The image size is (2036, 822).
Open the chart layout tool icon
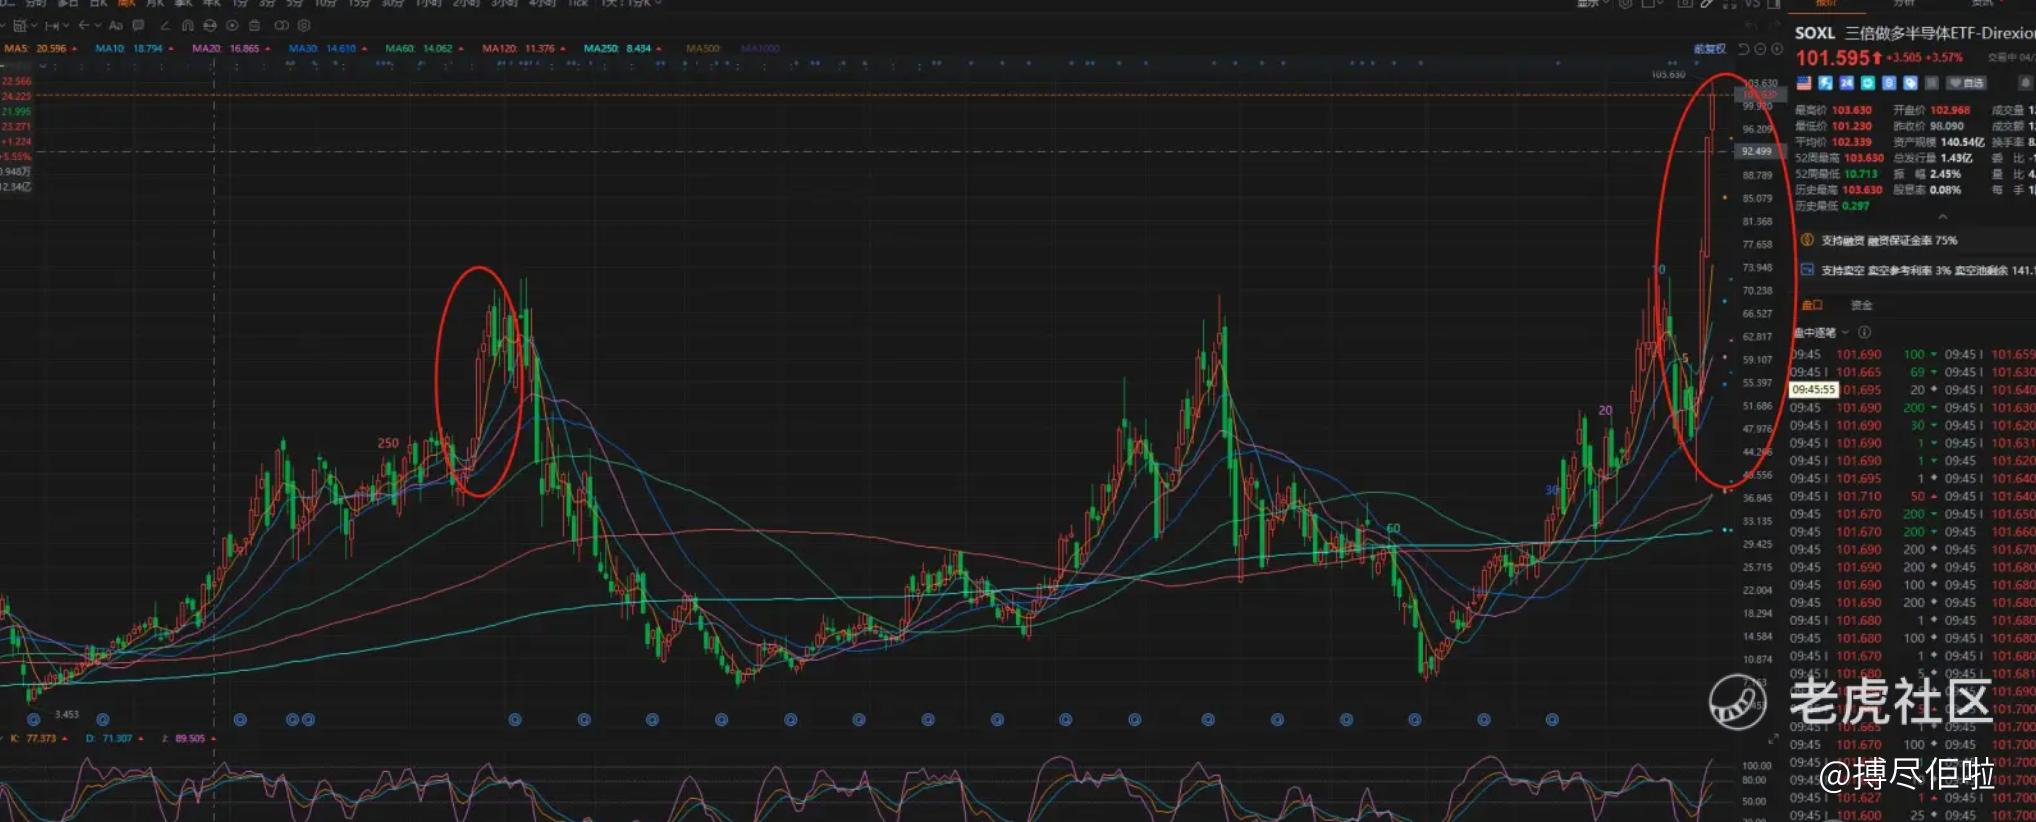pos(19,25)
